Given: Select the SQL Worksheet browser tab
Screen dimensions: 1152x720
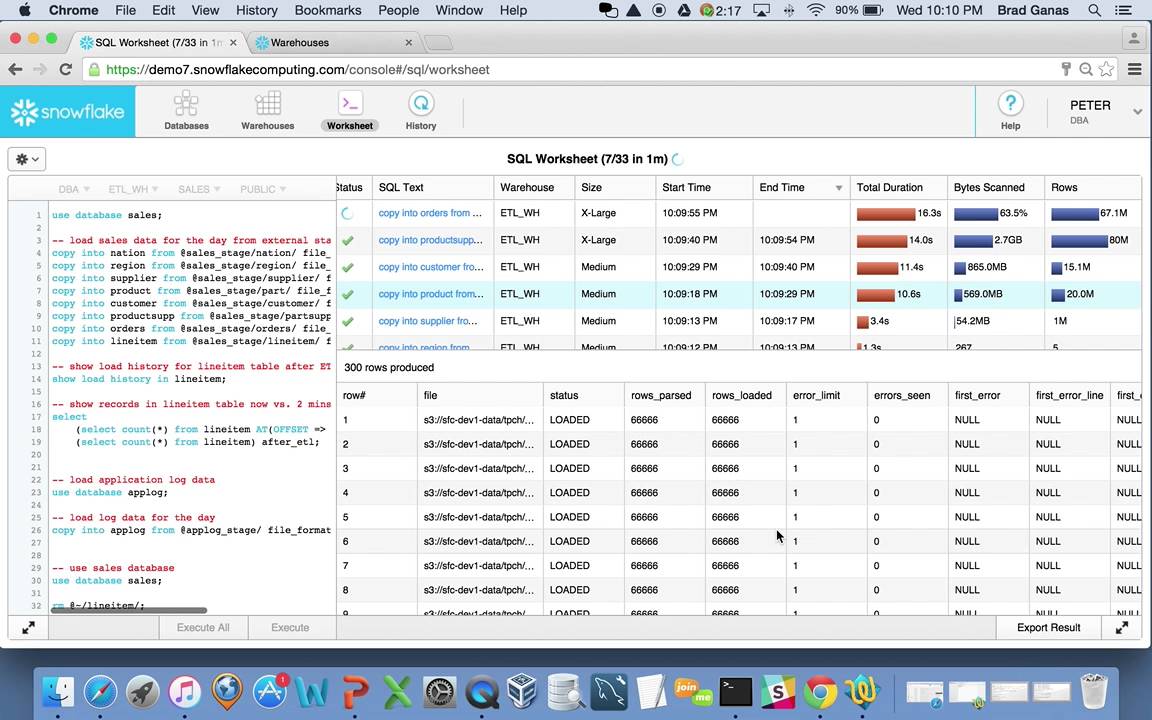Looking at the screenshot, I should tap(159, 43).
